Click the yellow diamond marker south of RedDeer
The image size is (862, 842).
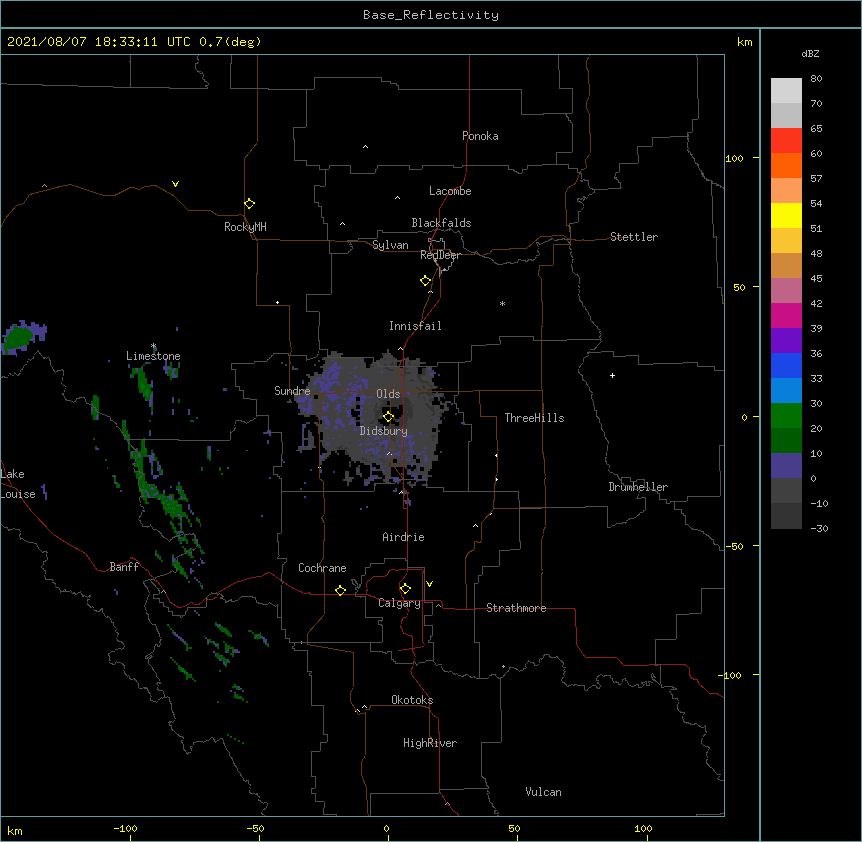425,281
